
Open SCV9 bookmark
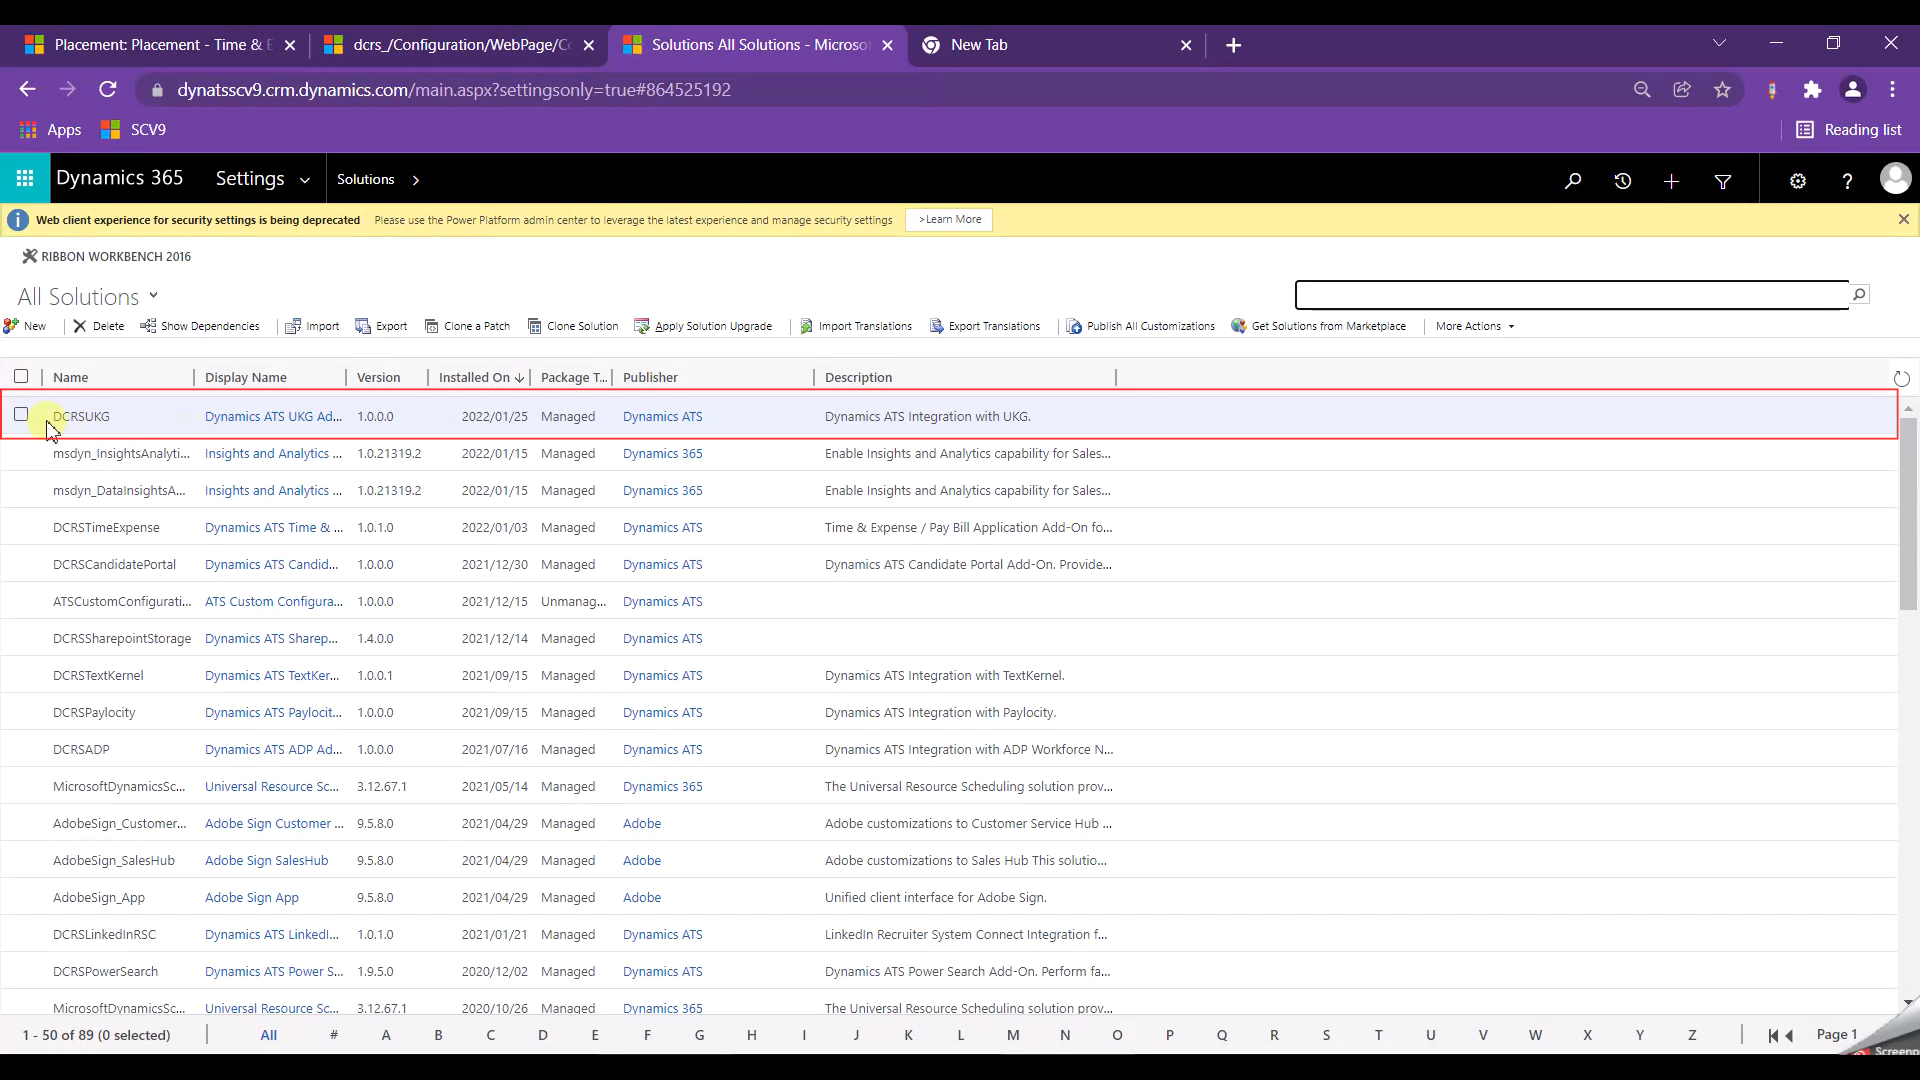point(134,130)
